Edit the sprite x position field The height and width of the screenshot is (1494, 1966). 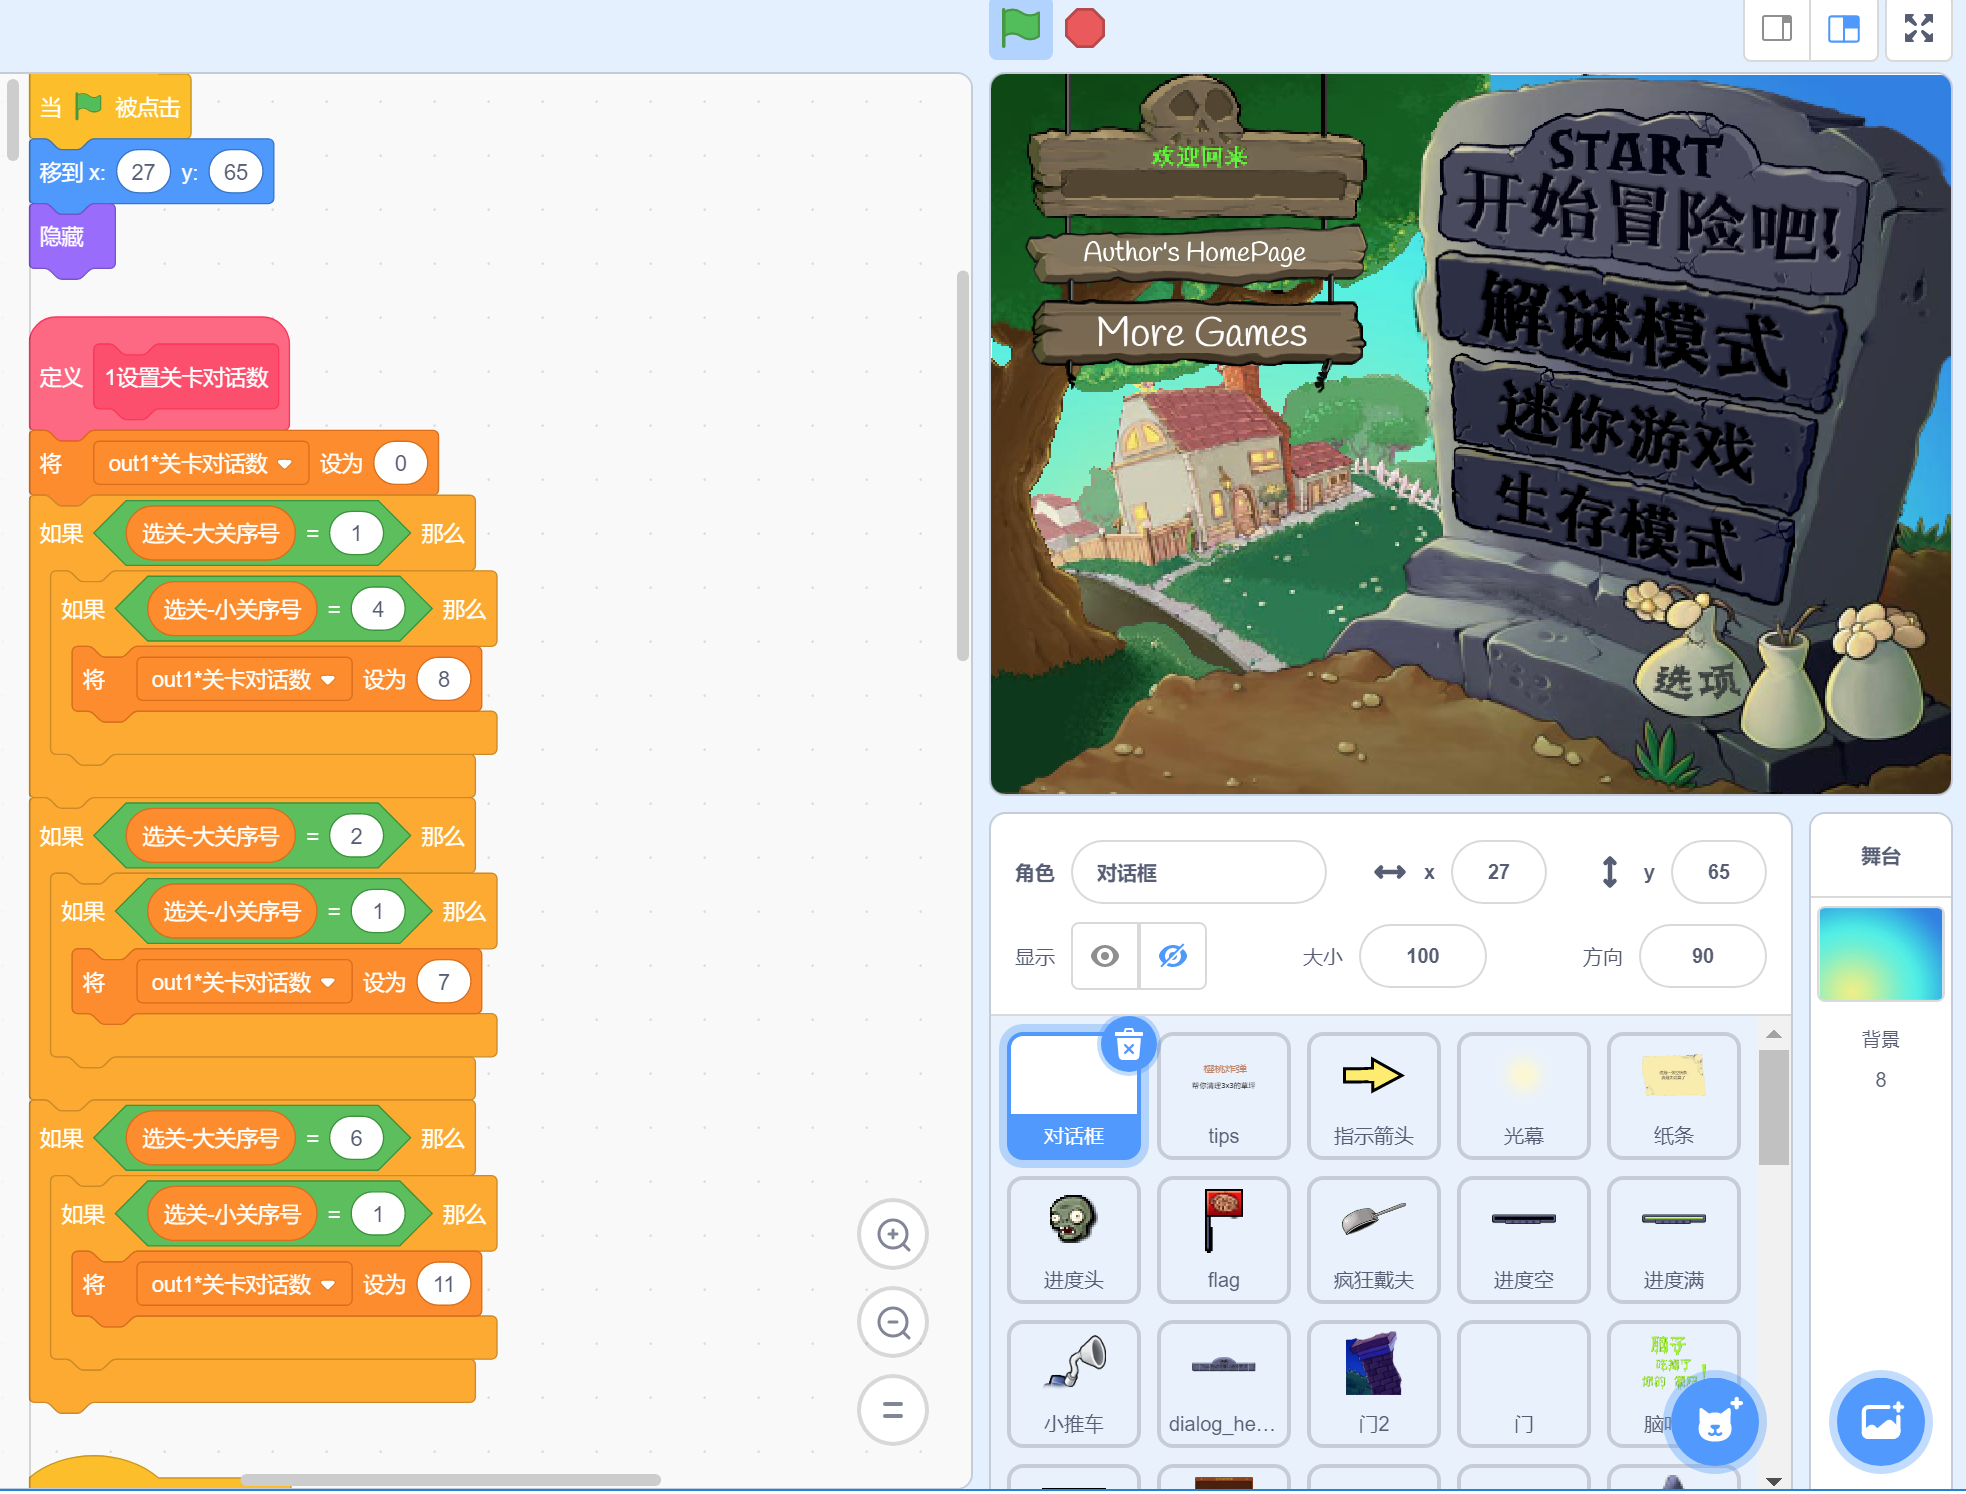point(1498,872)
